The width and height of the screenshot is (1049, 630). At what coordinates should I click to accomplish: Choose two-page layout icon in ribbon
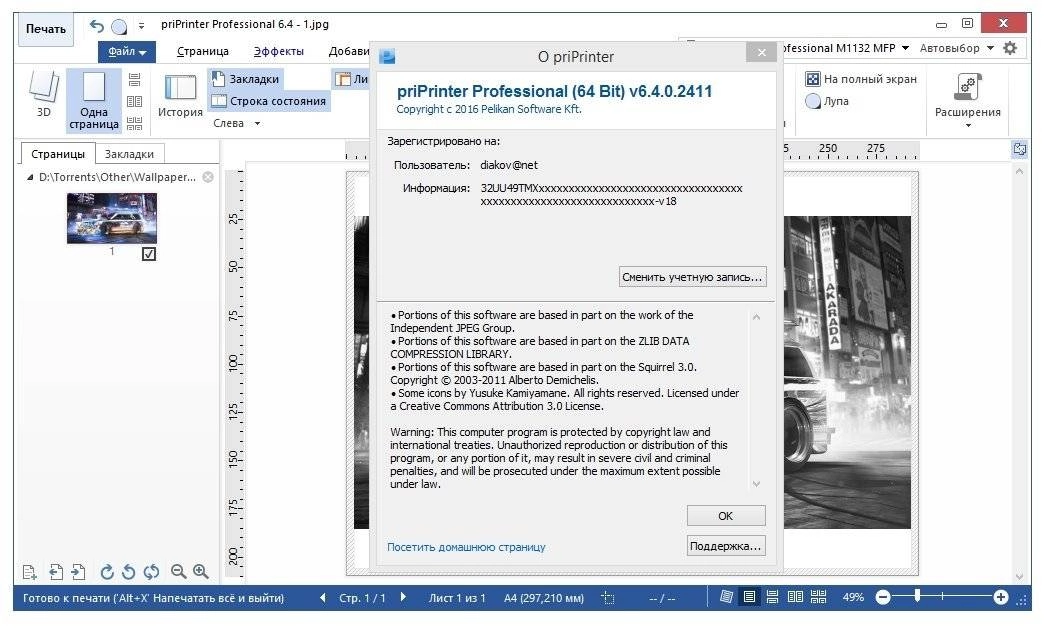click(x=134, y=102)
